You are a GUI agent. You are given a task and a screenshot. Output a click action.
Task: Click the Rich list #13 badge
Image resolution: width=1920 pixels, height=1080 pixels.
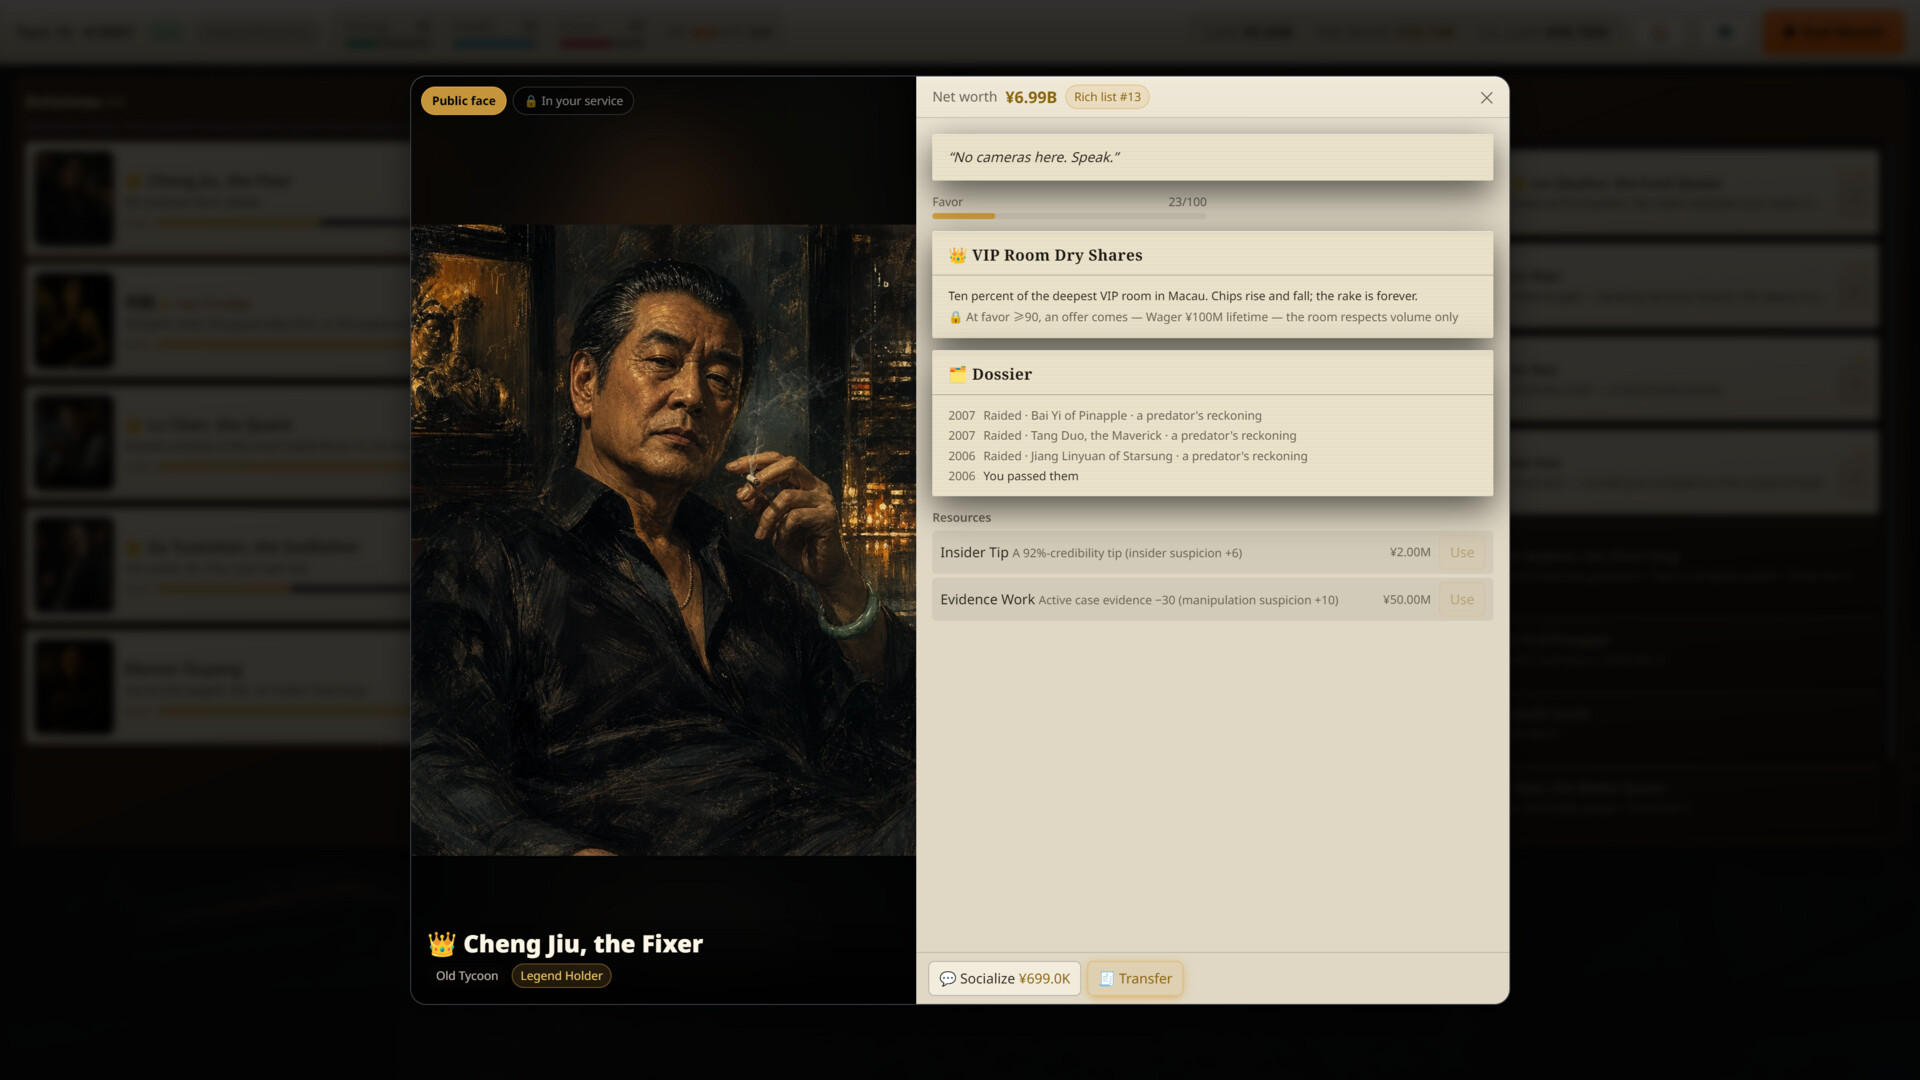[1107, 97]
